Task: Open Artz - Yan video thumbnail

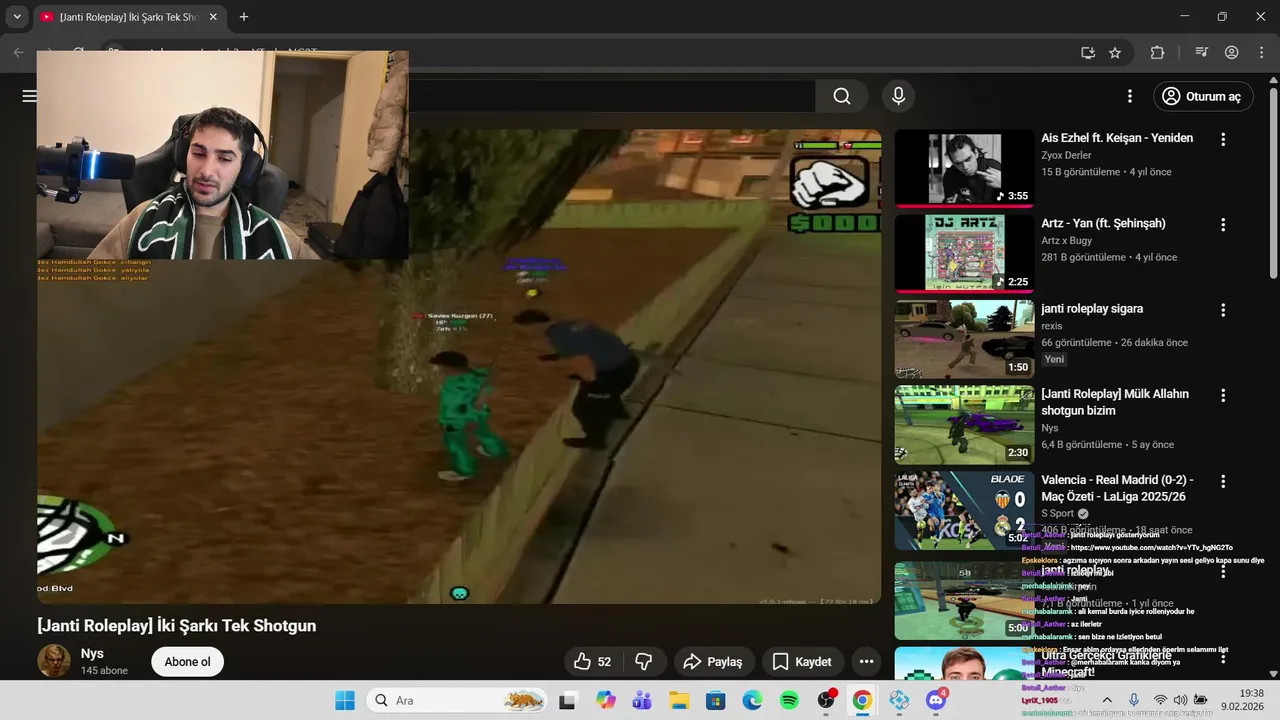Action: [964, 253]
